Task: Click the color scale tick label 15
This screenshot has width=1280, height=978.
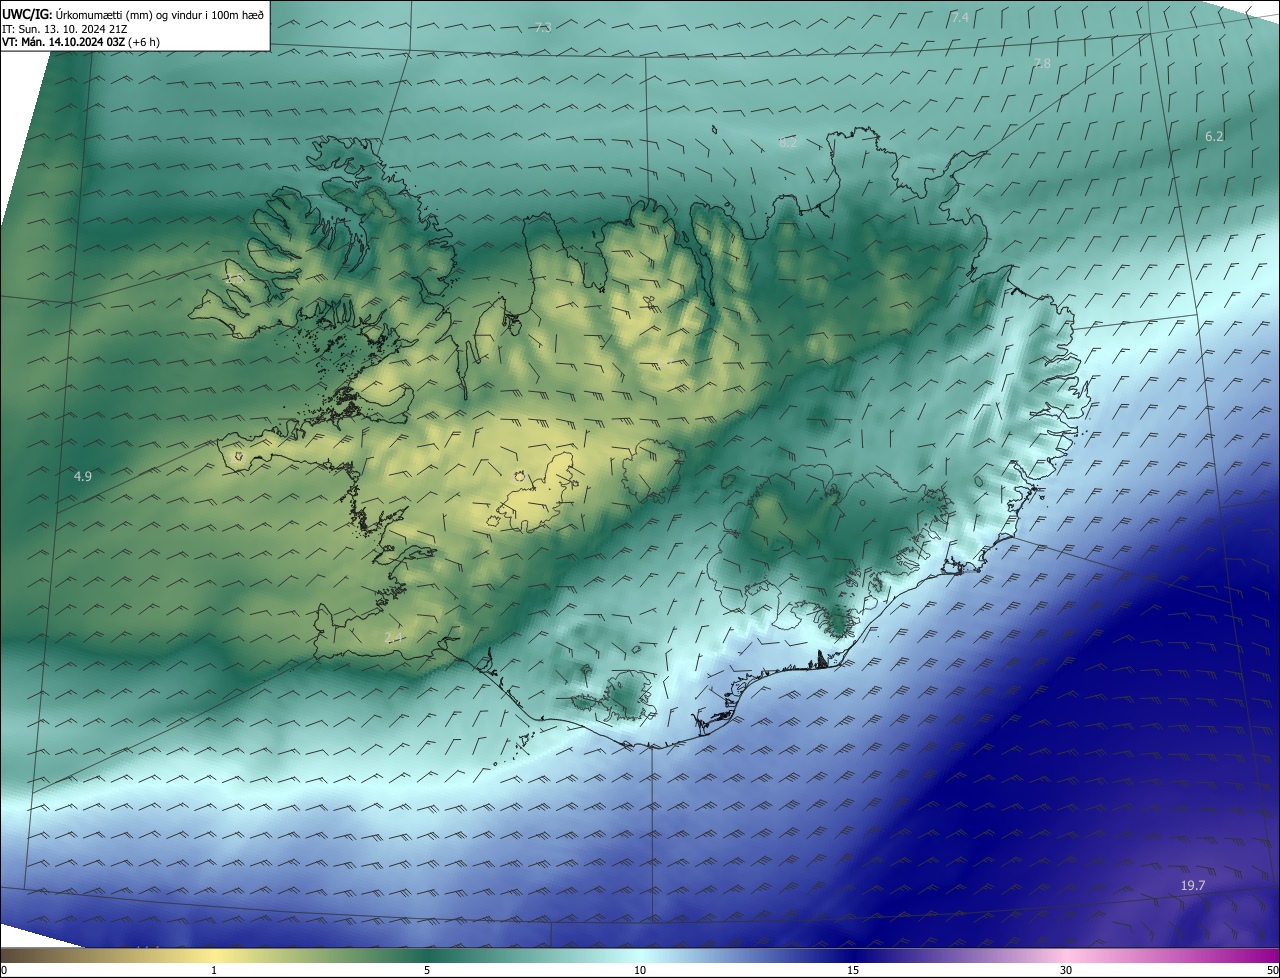Action: coord(853,970)
